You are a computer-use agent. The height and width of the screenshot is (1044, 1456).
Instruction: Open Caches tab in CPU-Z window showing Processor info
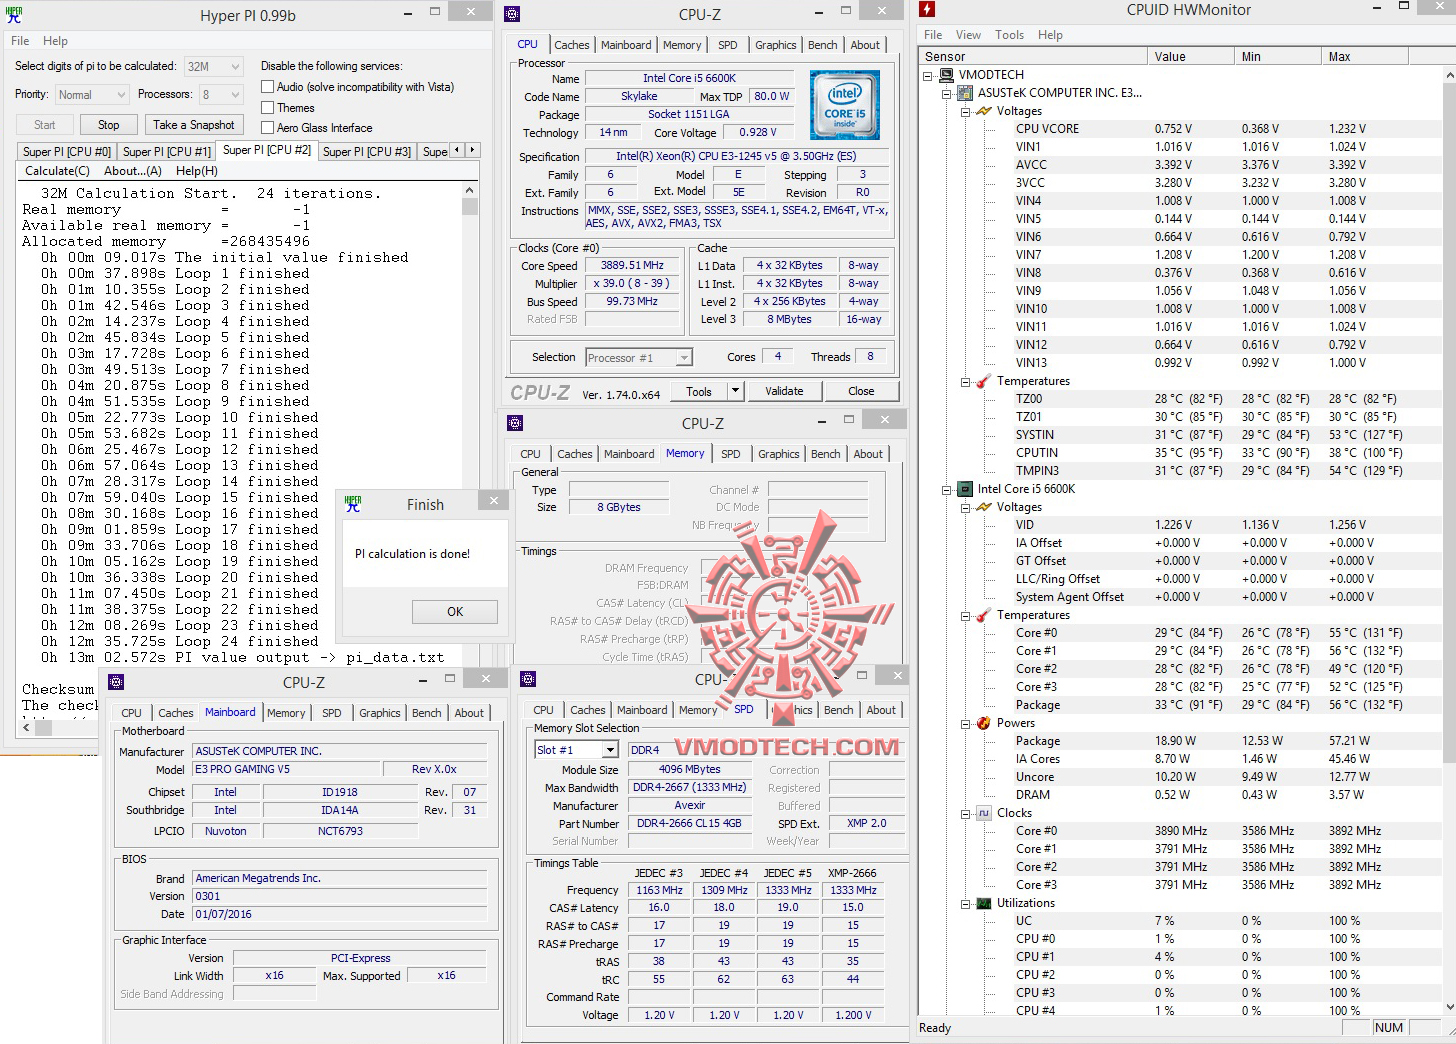coord(572,45)
